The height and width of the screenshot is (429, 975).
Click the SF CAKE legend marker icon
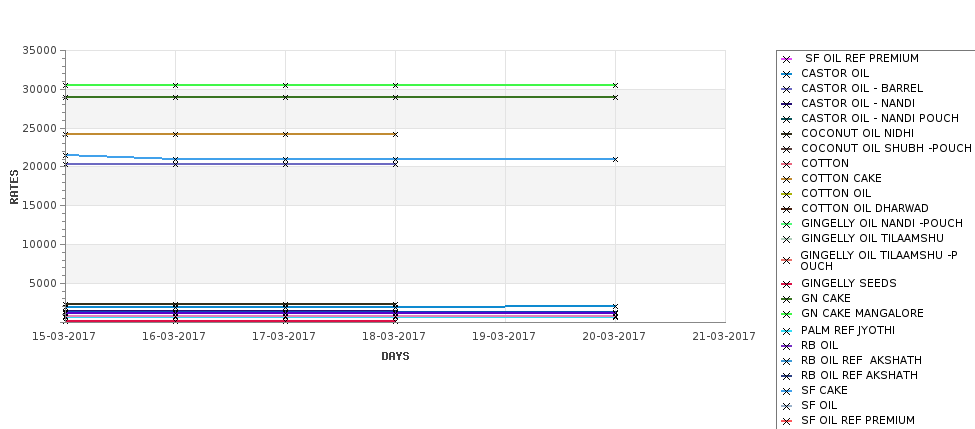787,391
